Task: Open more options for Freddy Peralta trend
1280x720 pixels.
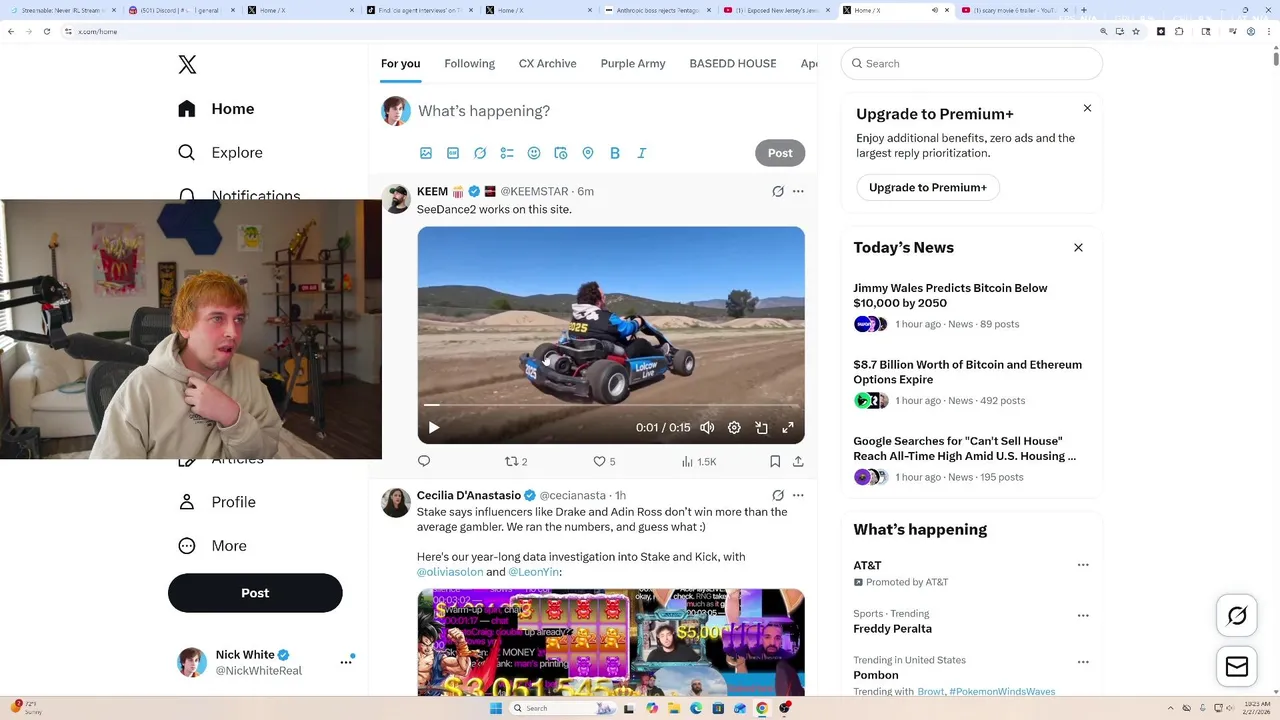Action: 1083,615
